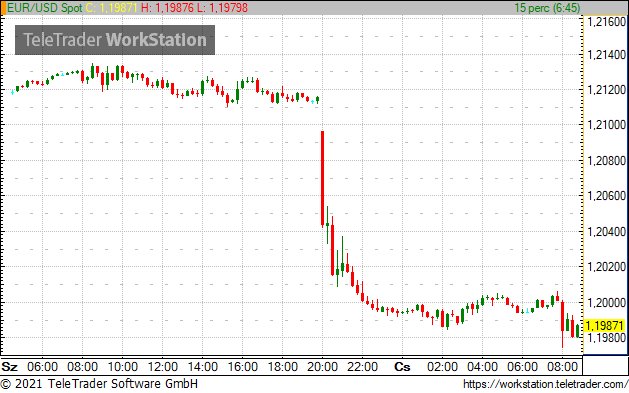Click the 1,20400 price axis label
Image resolution: width=629 pixels, height=393 pixels.
pos(606,231)
